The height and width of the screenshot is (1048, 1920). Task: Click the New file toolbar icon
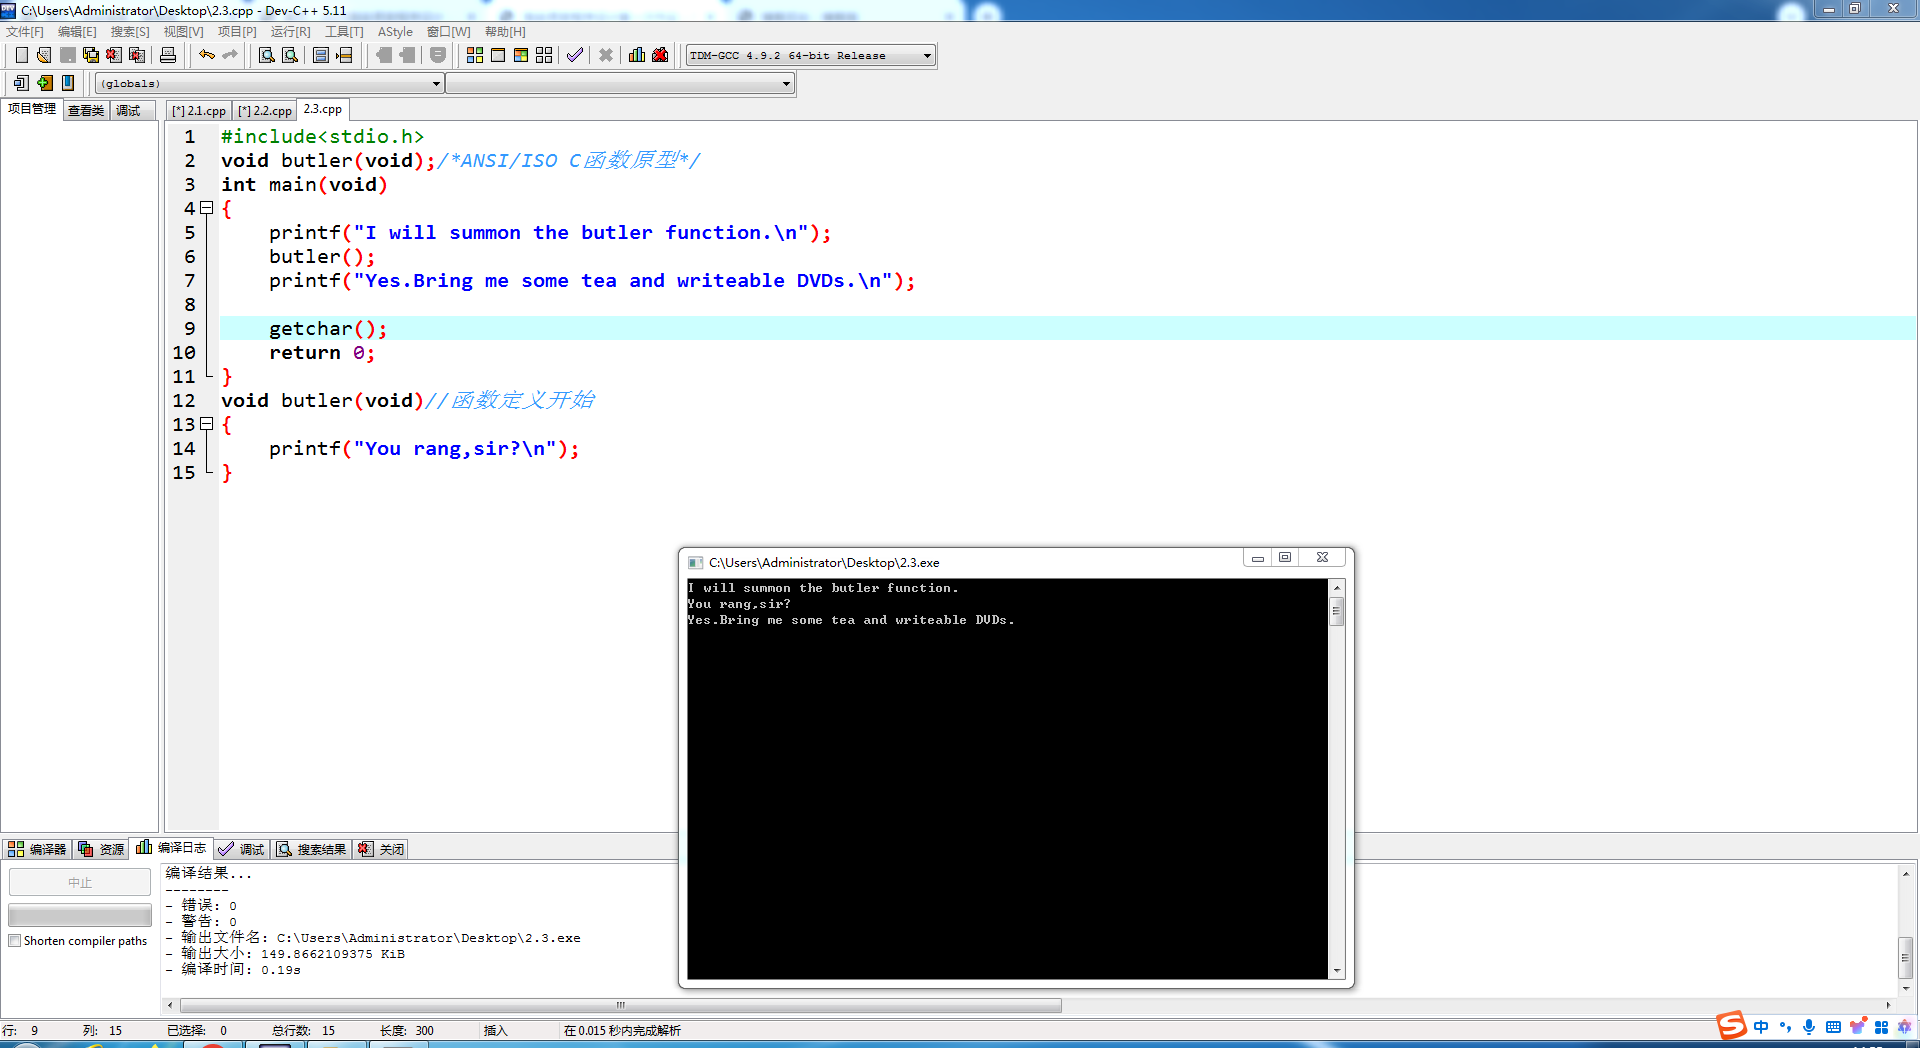[x=21, y=55]
